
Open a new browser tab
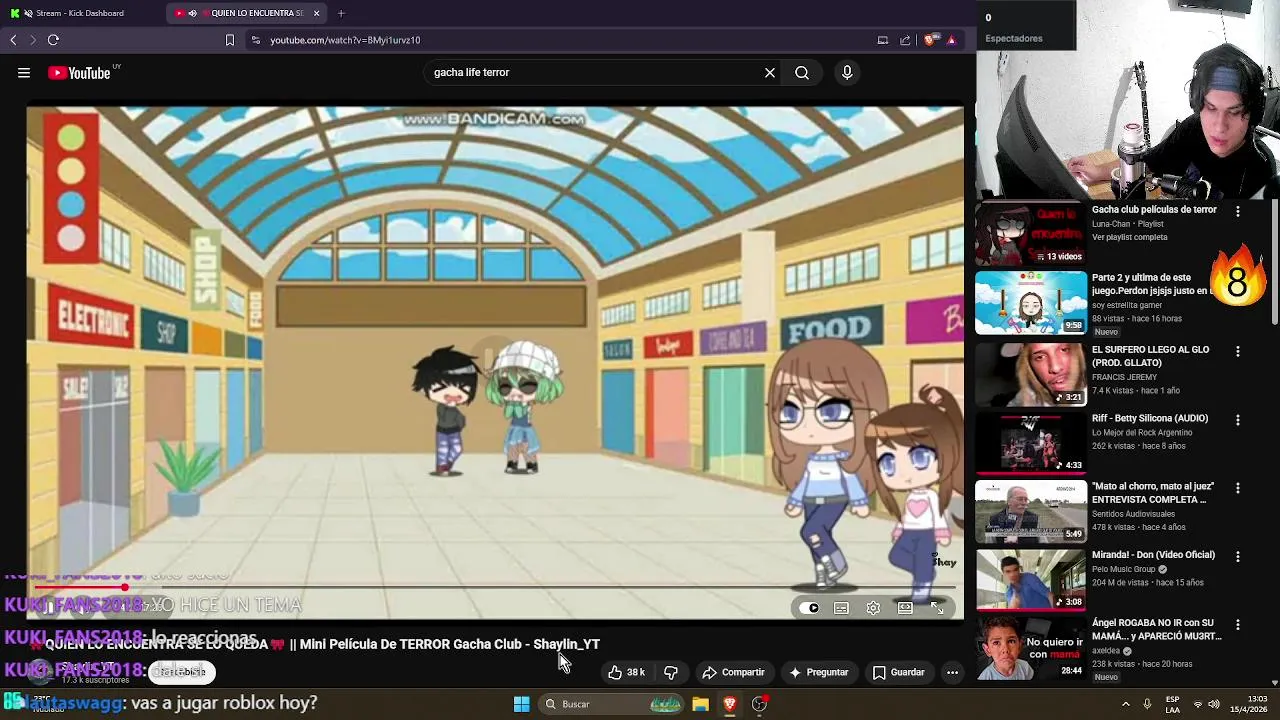point(341,13)
